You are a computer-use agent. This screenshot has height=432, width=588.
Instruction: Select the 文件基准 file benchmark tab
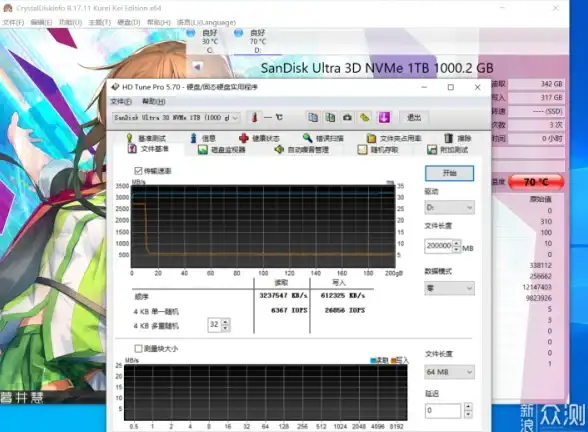(x=148, y=149)
